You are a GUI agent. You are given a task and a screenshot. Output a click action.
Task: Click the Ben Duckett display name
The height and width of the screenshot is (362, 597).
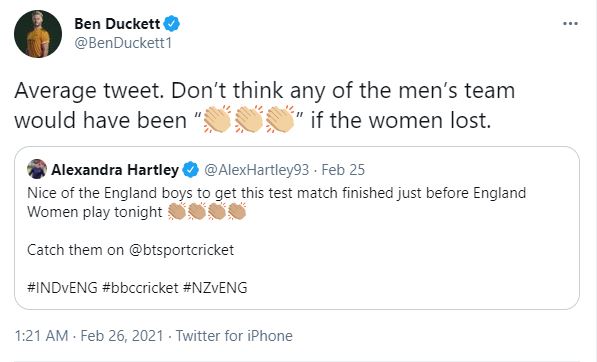[117, 24]
